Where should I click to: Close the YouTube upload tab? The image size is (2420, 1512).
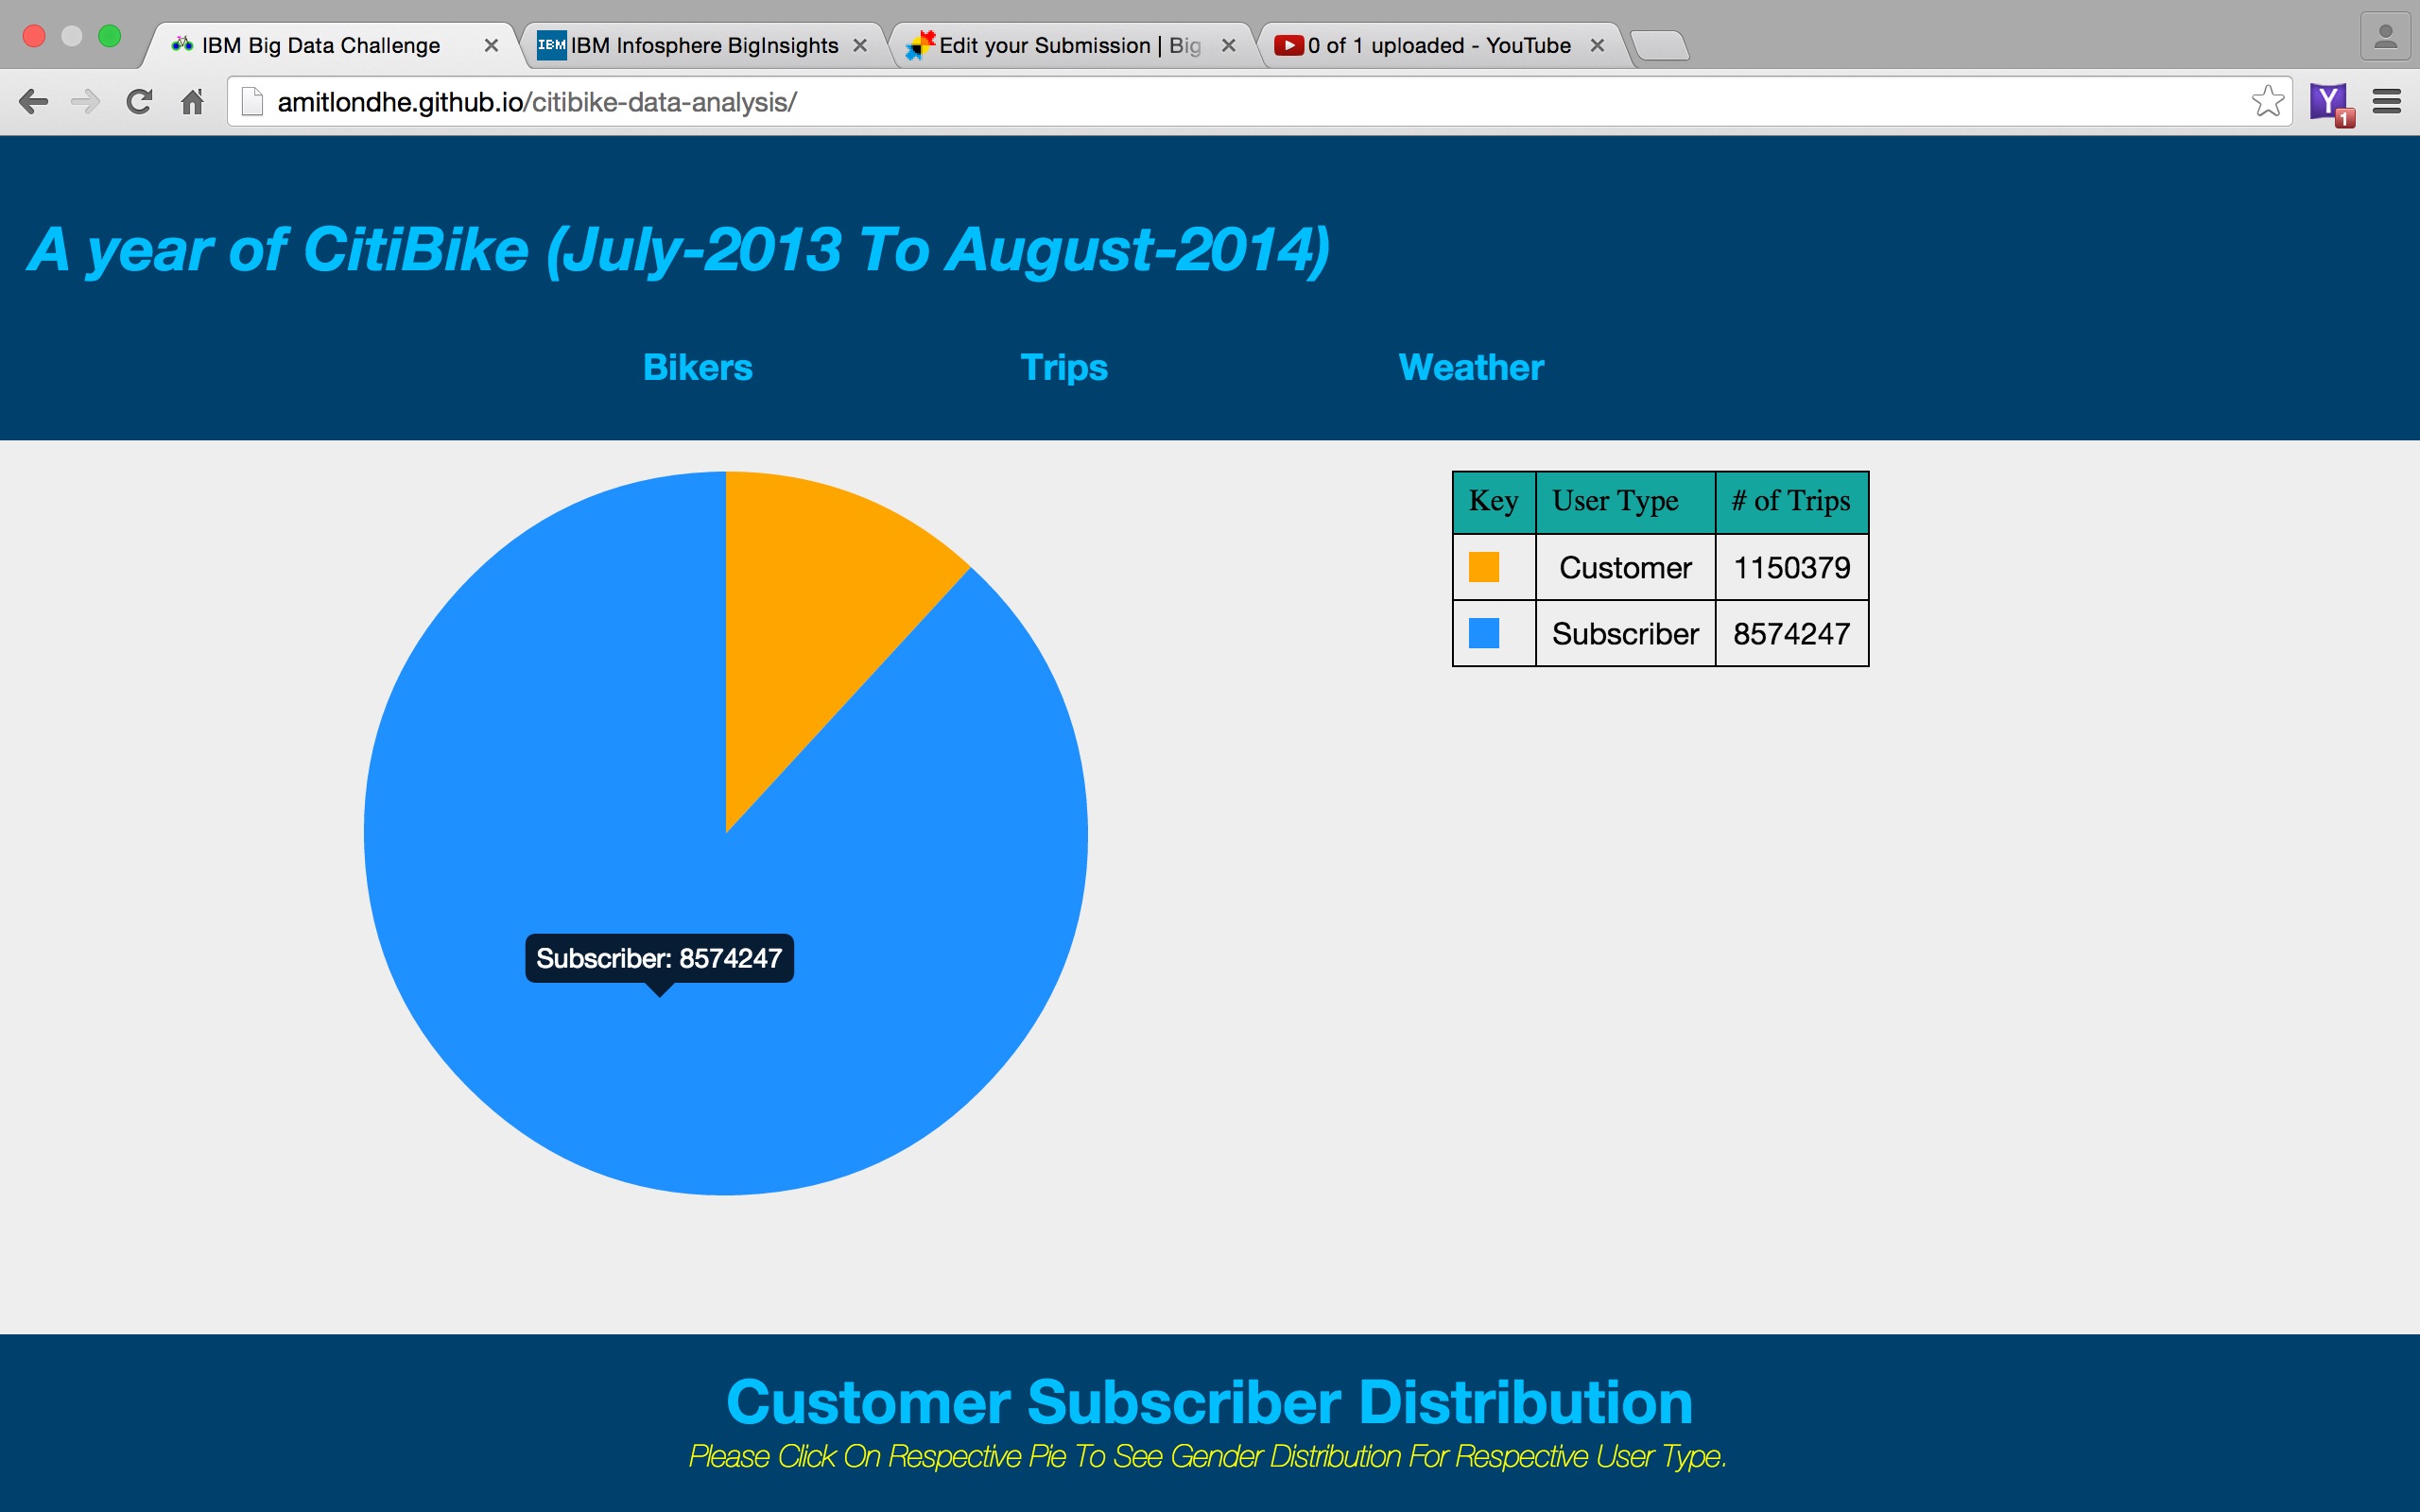point(1597,46)
